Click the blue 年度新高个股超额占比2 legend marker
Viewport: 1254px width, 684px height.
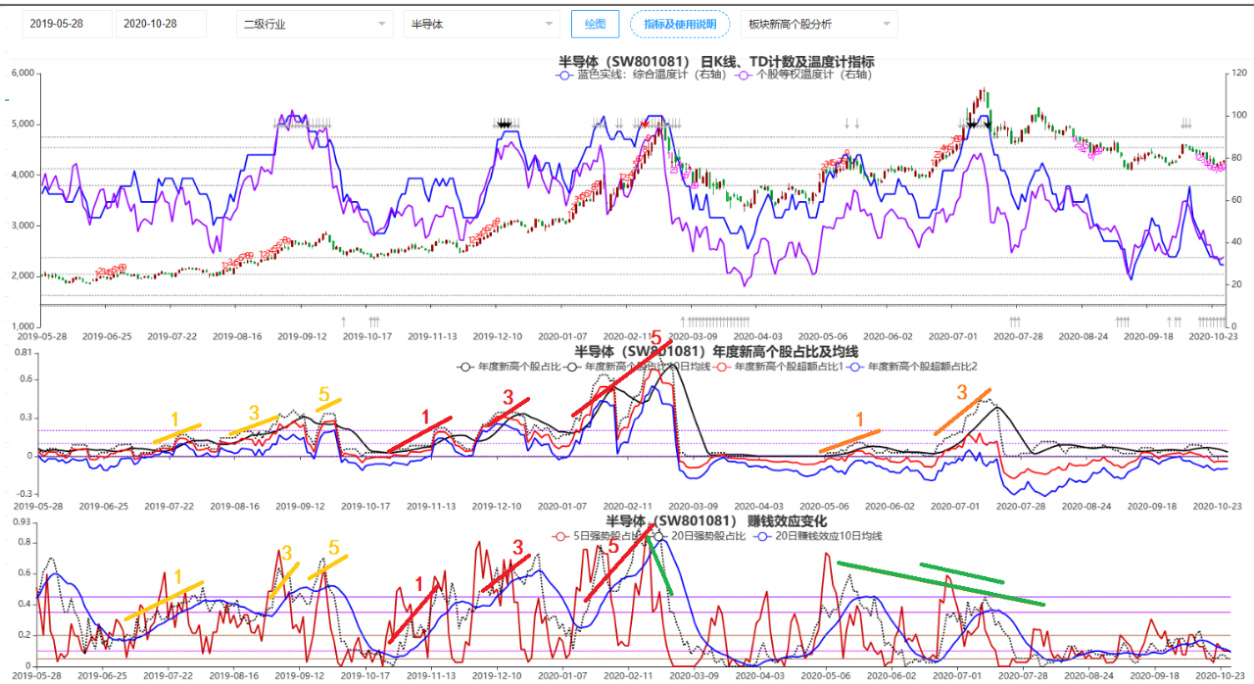[x=856, y=367]
